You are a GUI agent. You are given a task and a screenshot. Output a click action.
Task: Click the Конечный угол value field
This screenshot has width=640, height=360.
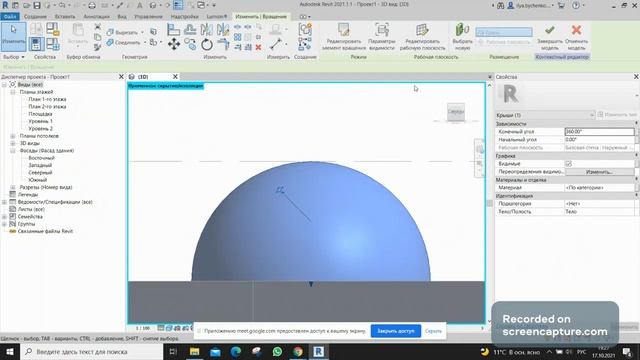pyautogui.click(x=599, y=132)
